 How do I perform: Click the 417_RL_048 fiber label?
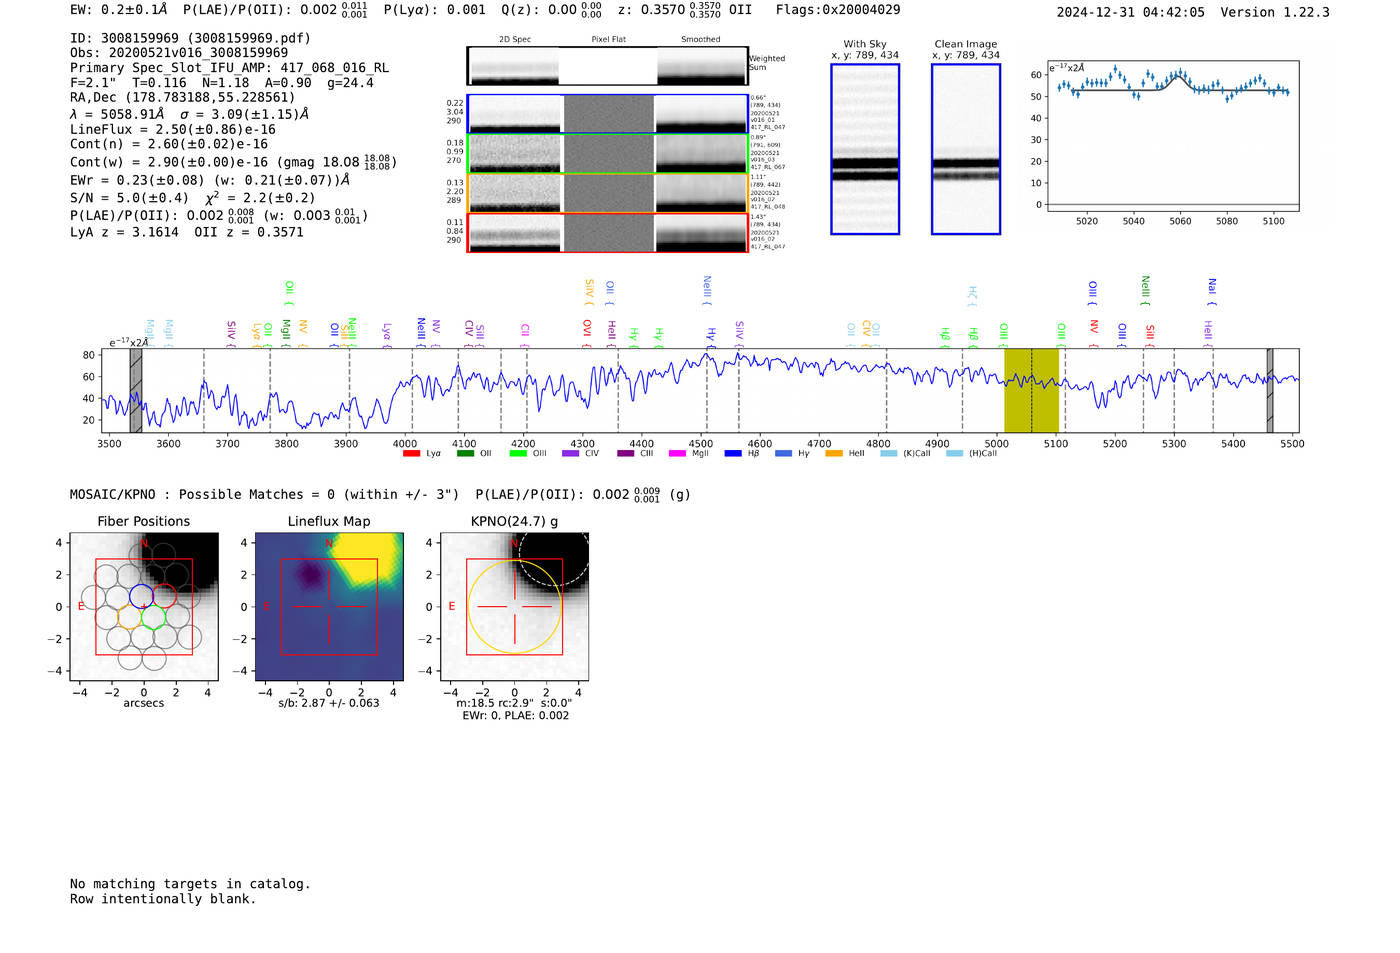coord(768,207)
